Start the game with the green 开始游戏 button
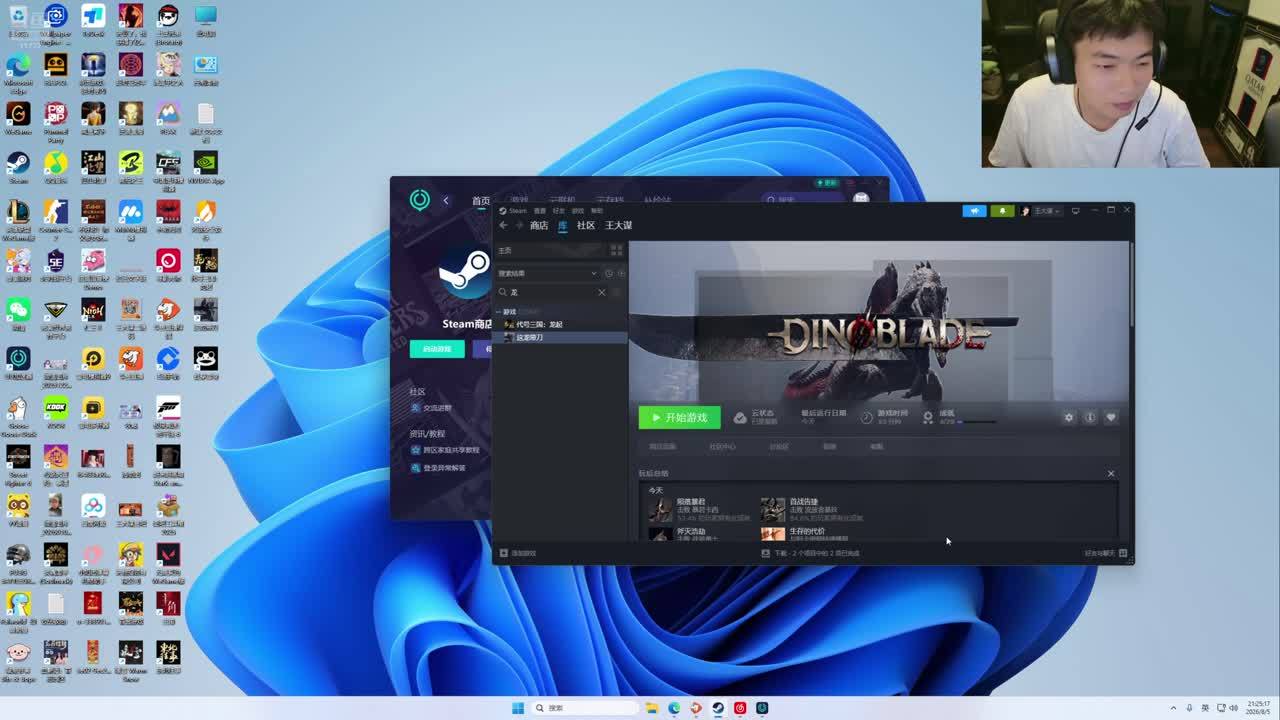The height and width of the screenshot is (720, 1280). click(x=679, y=417)
